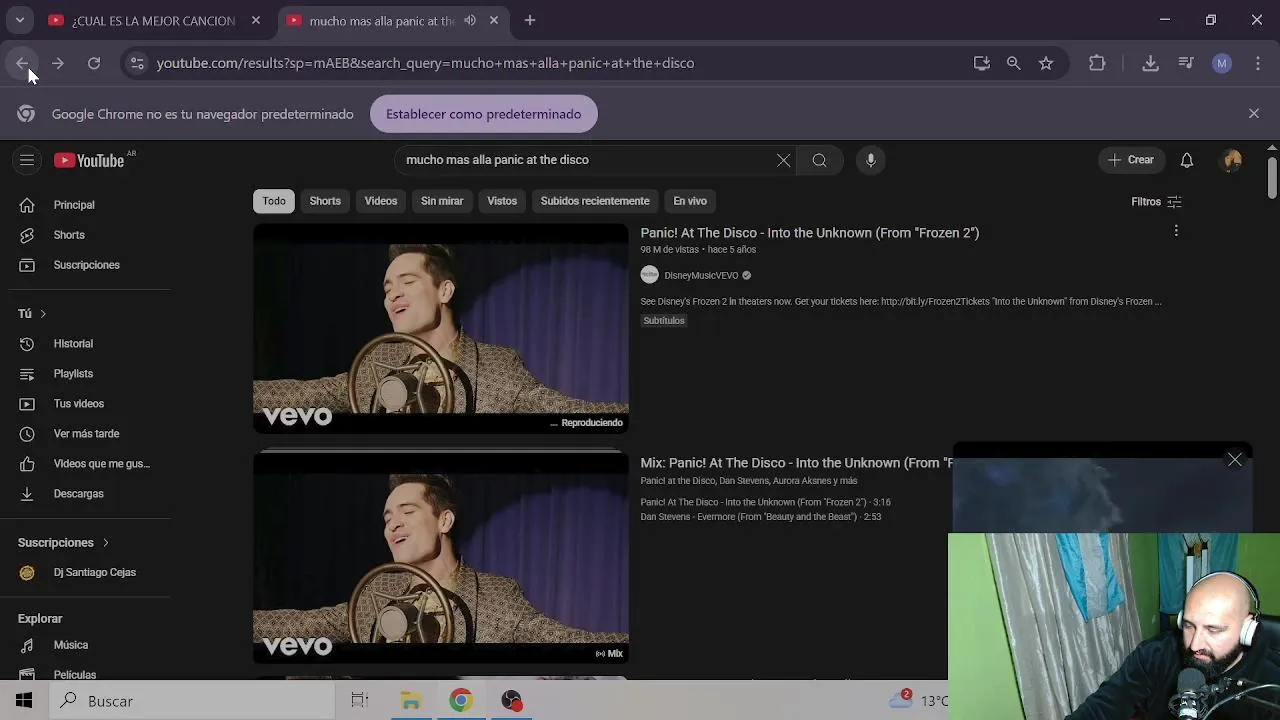
Task: Click Establecer como predeterminado button
Action: coord(483,114)
